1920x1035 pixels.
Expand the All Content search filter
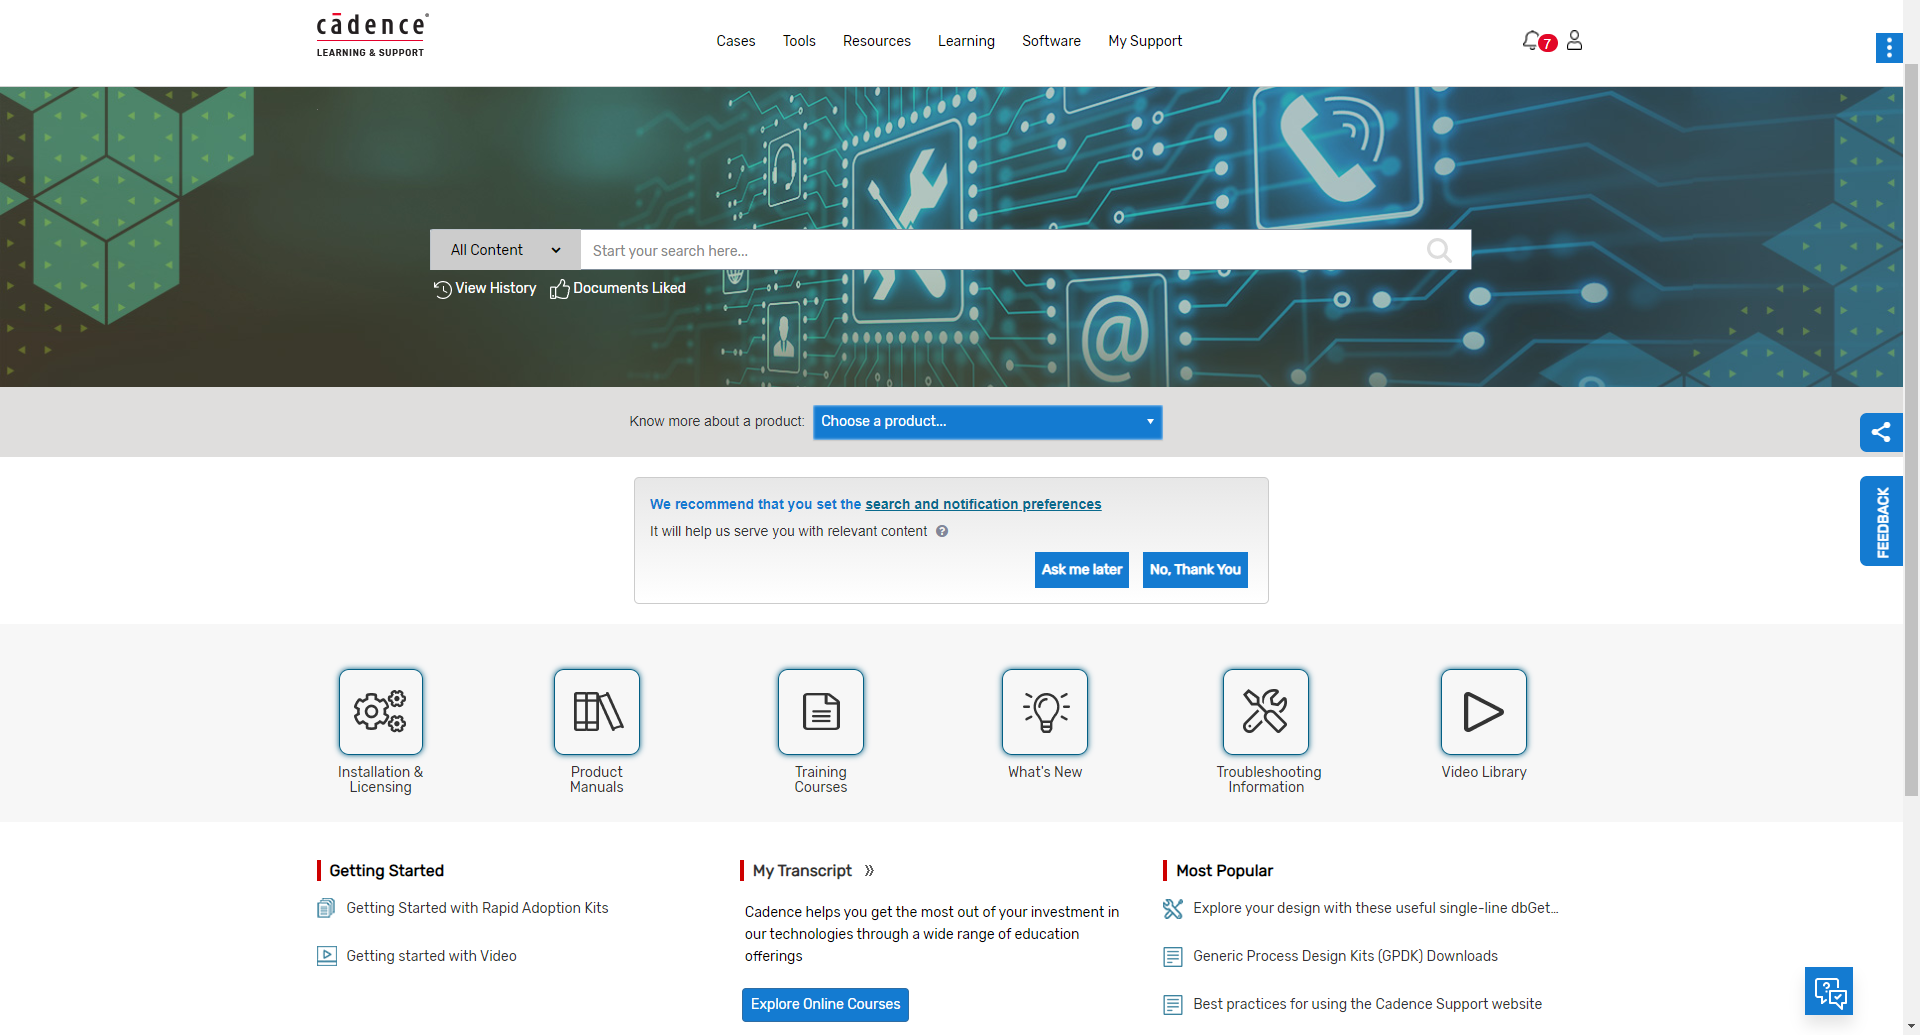coord(504,249)
